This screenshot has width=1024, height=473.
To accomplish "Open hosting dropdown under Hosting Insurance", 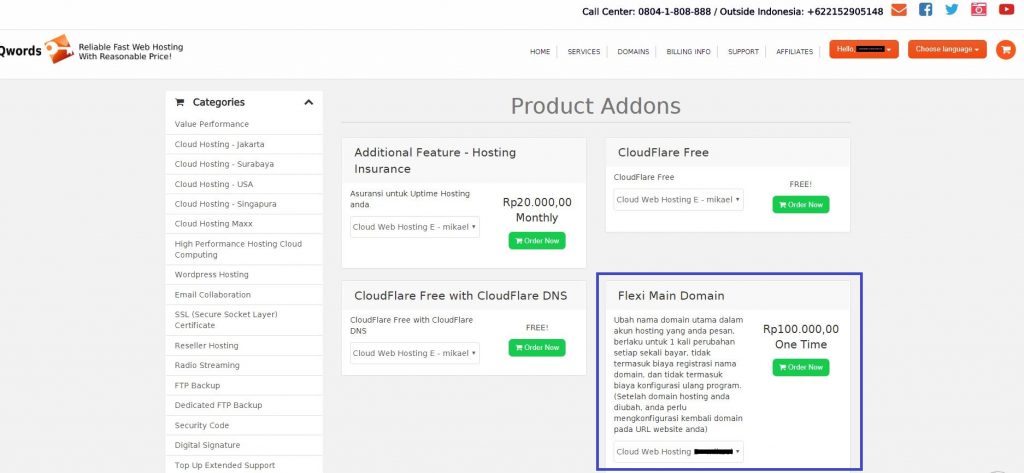I will point(415,227).
